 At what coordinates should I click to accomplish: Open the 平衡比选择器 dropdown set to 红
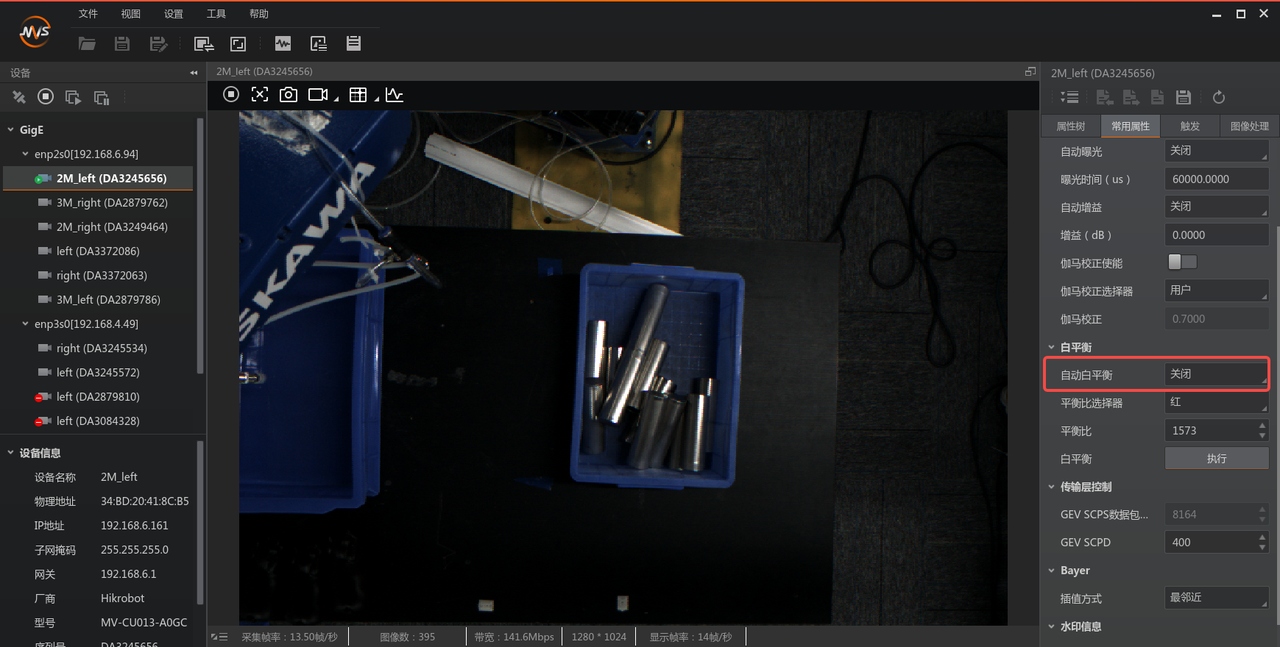pyautogui.click(x=1216, y=402)
